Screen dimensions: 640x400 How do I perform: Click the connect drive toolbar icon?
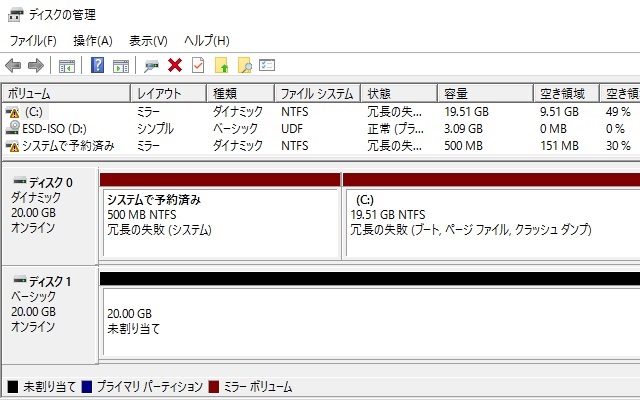(x=151, y=66)
